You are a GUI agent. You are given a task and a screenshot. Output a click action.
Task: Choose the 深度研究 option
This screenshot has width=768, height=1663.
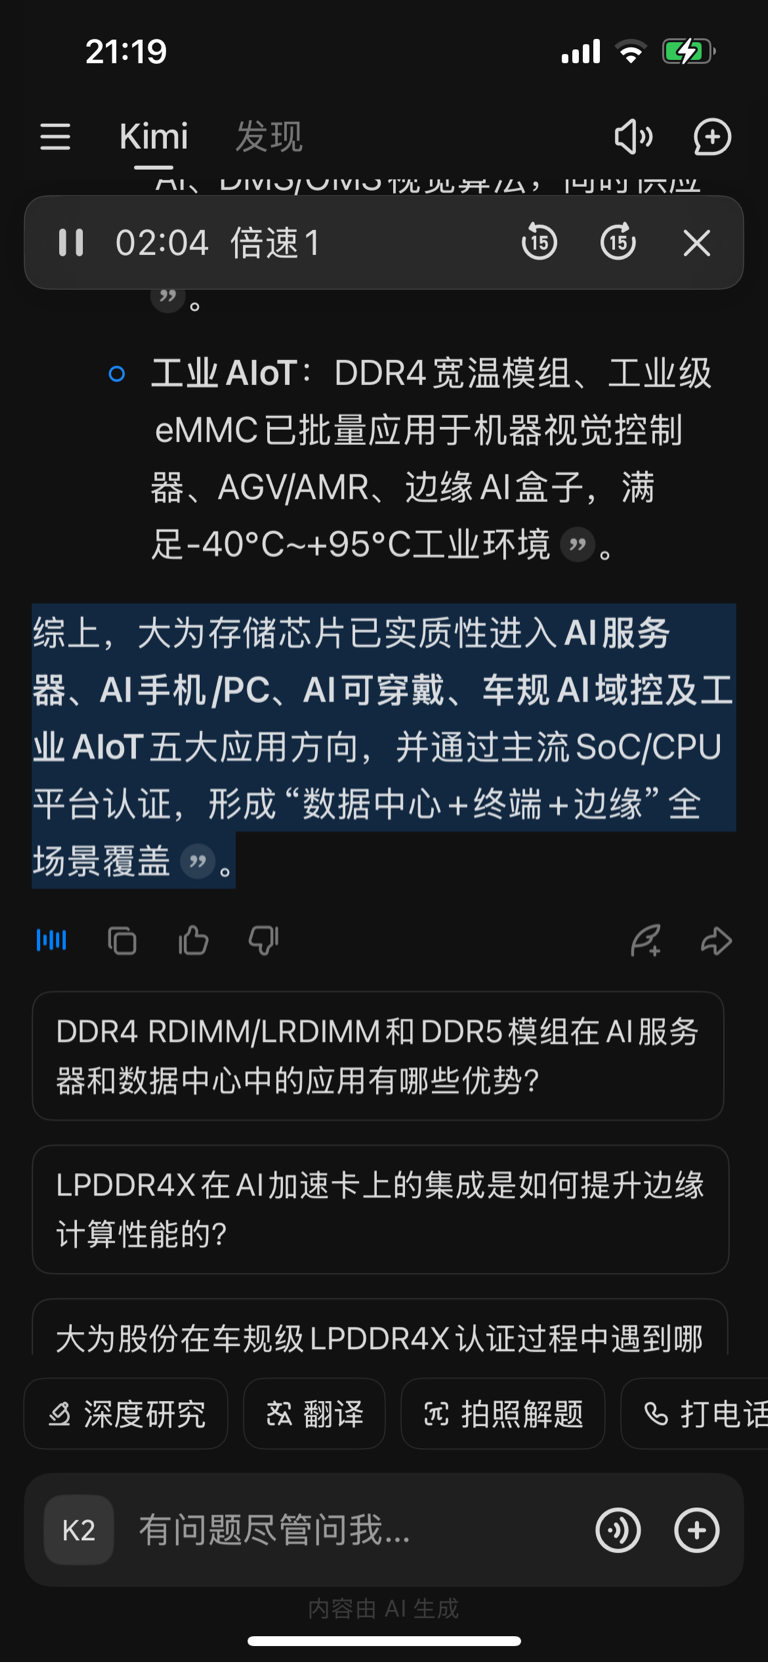126,1414
